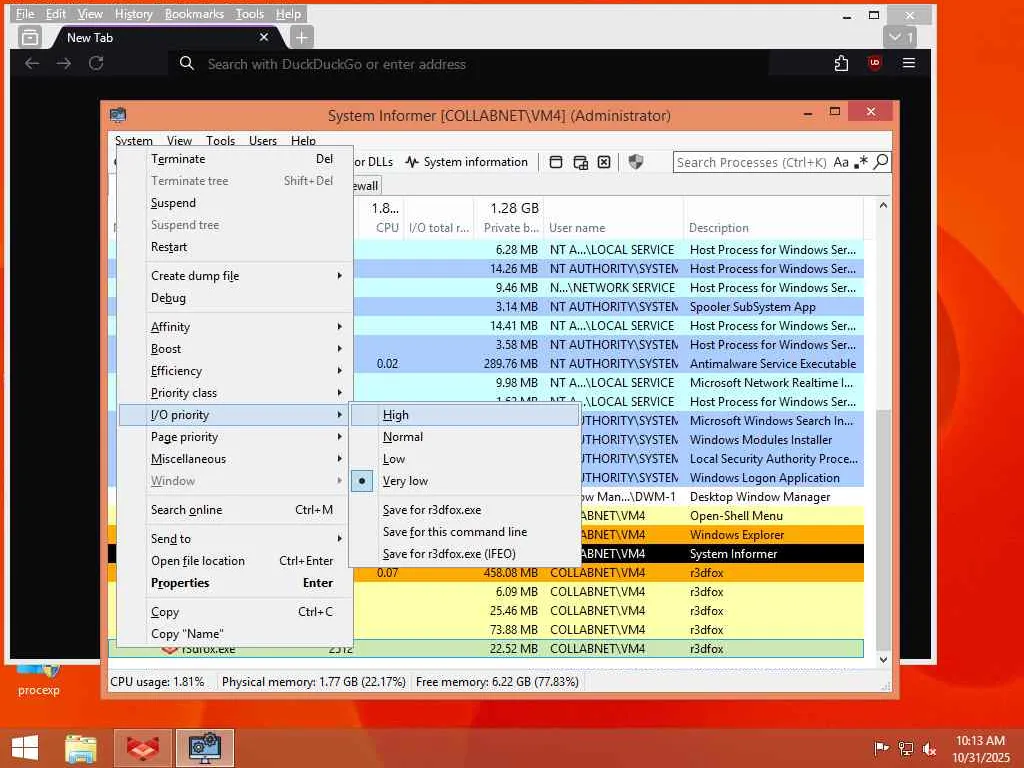Image resolution: width=1024 pixels, height=768 pixels.
Task: Sort by the Description column header
Action: click(773, 228)
